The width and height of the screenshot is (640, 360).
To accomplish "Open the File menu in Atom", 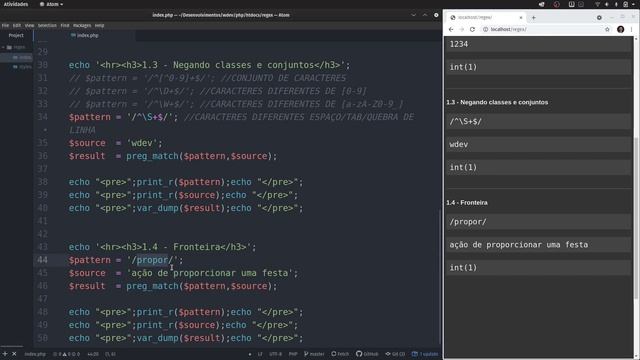I will pyautogui.click(x=5, y=25).
